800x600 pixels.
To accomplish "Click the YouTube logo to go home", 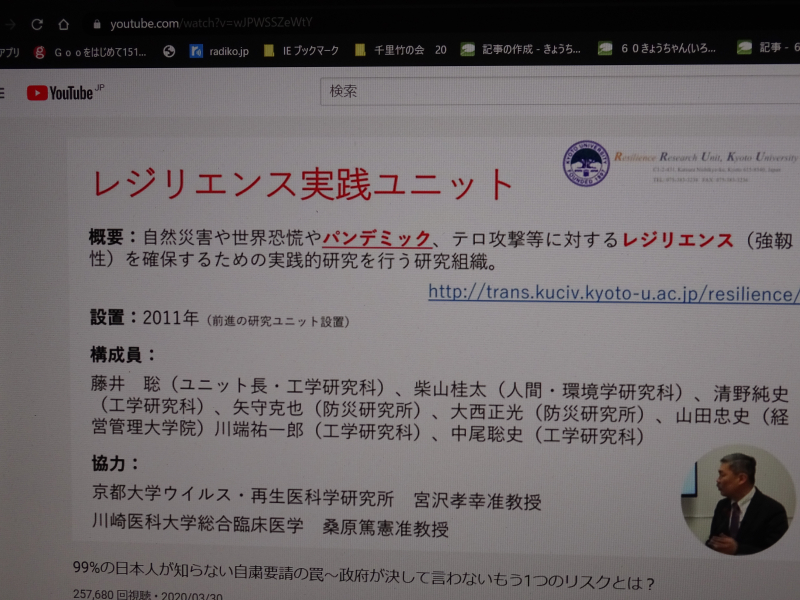I will [64, 93].
